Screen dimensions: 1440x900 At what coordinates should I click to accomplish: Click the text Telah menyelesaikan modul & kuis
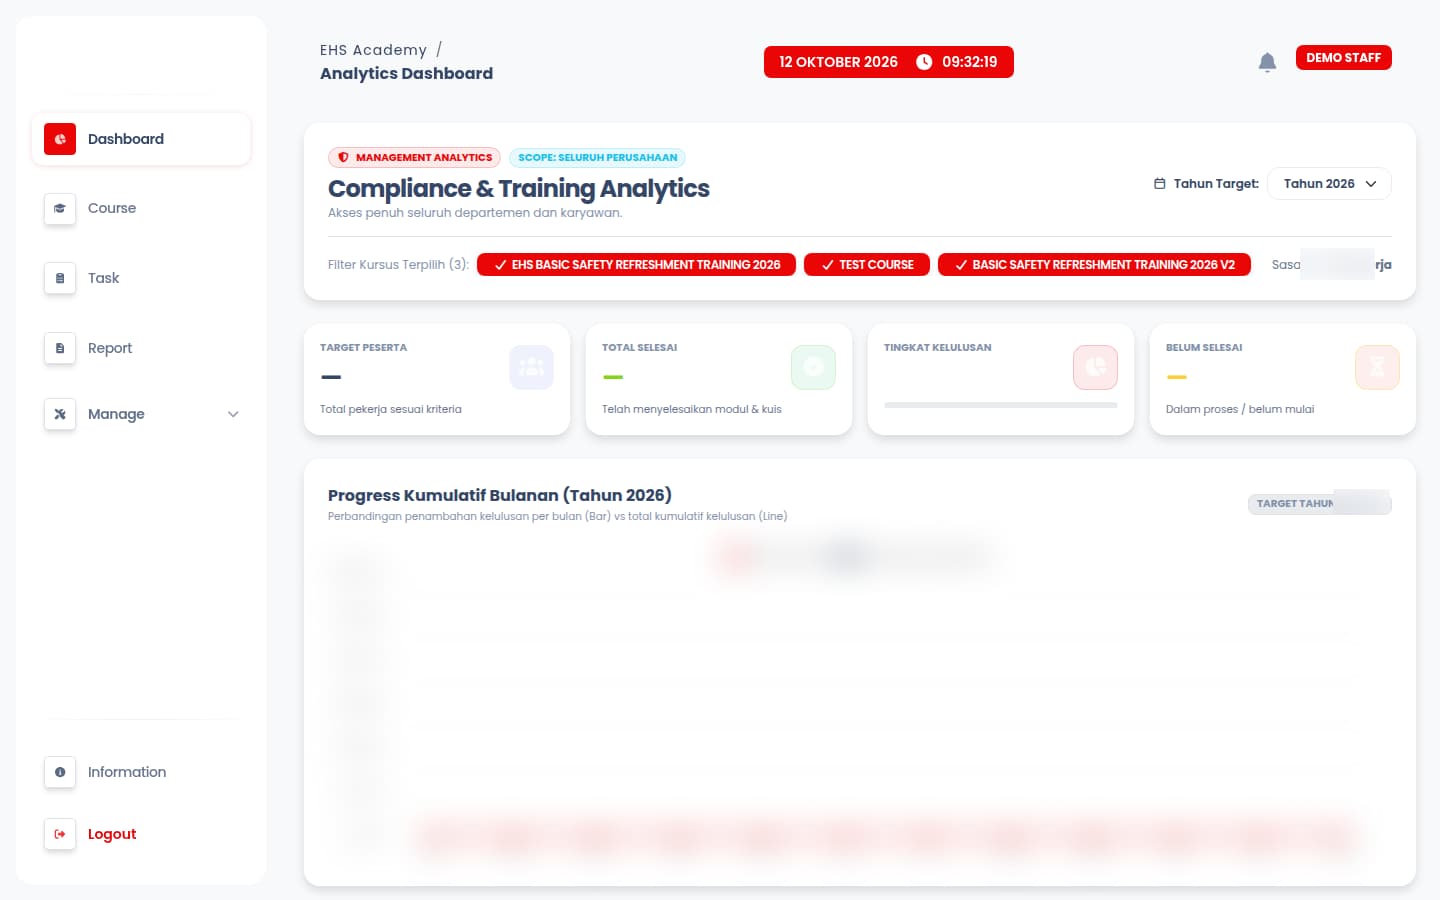click(x=692, y=409)
